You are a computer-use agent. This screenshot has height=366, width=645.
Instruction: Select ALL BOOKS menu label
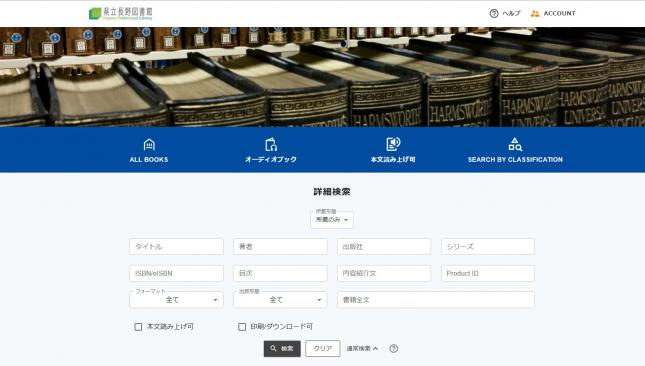[x=149, y=160]
